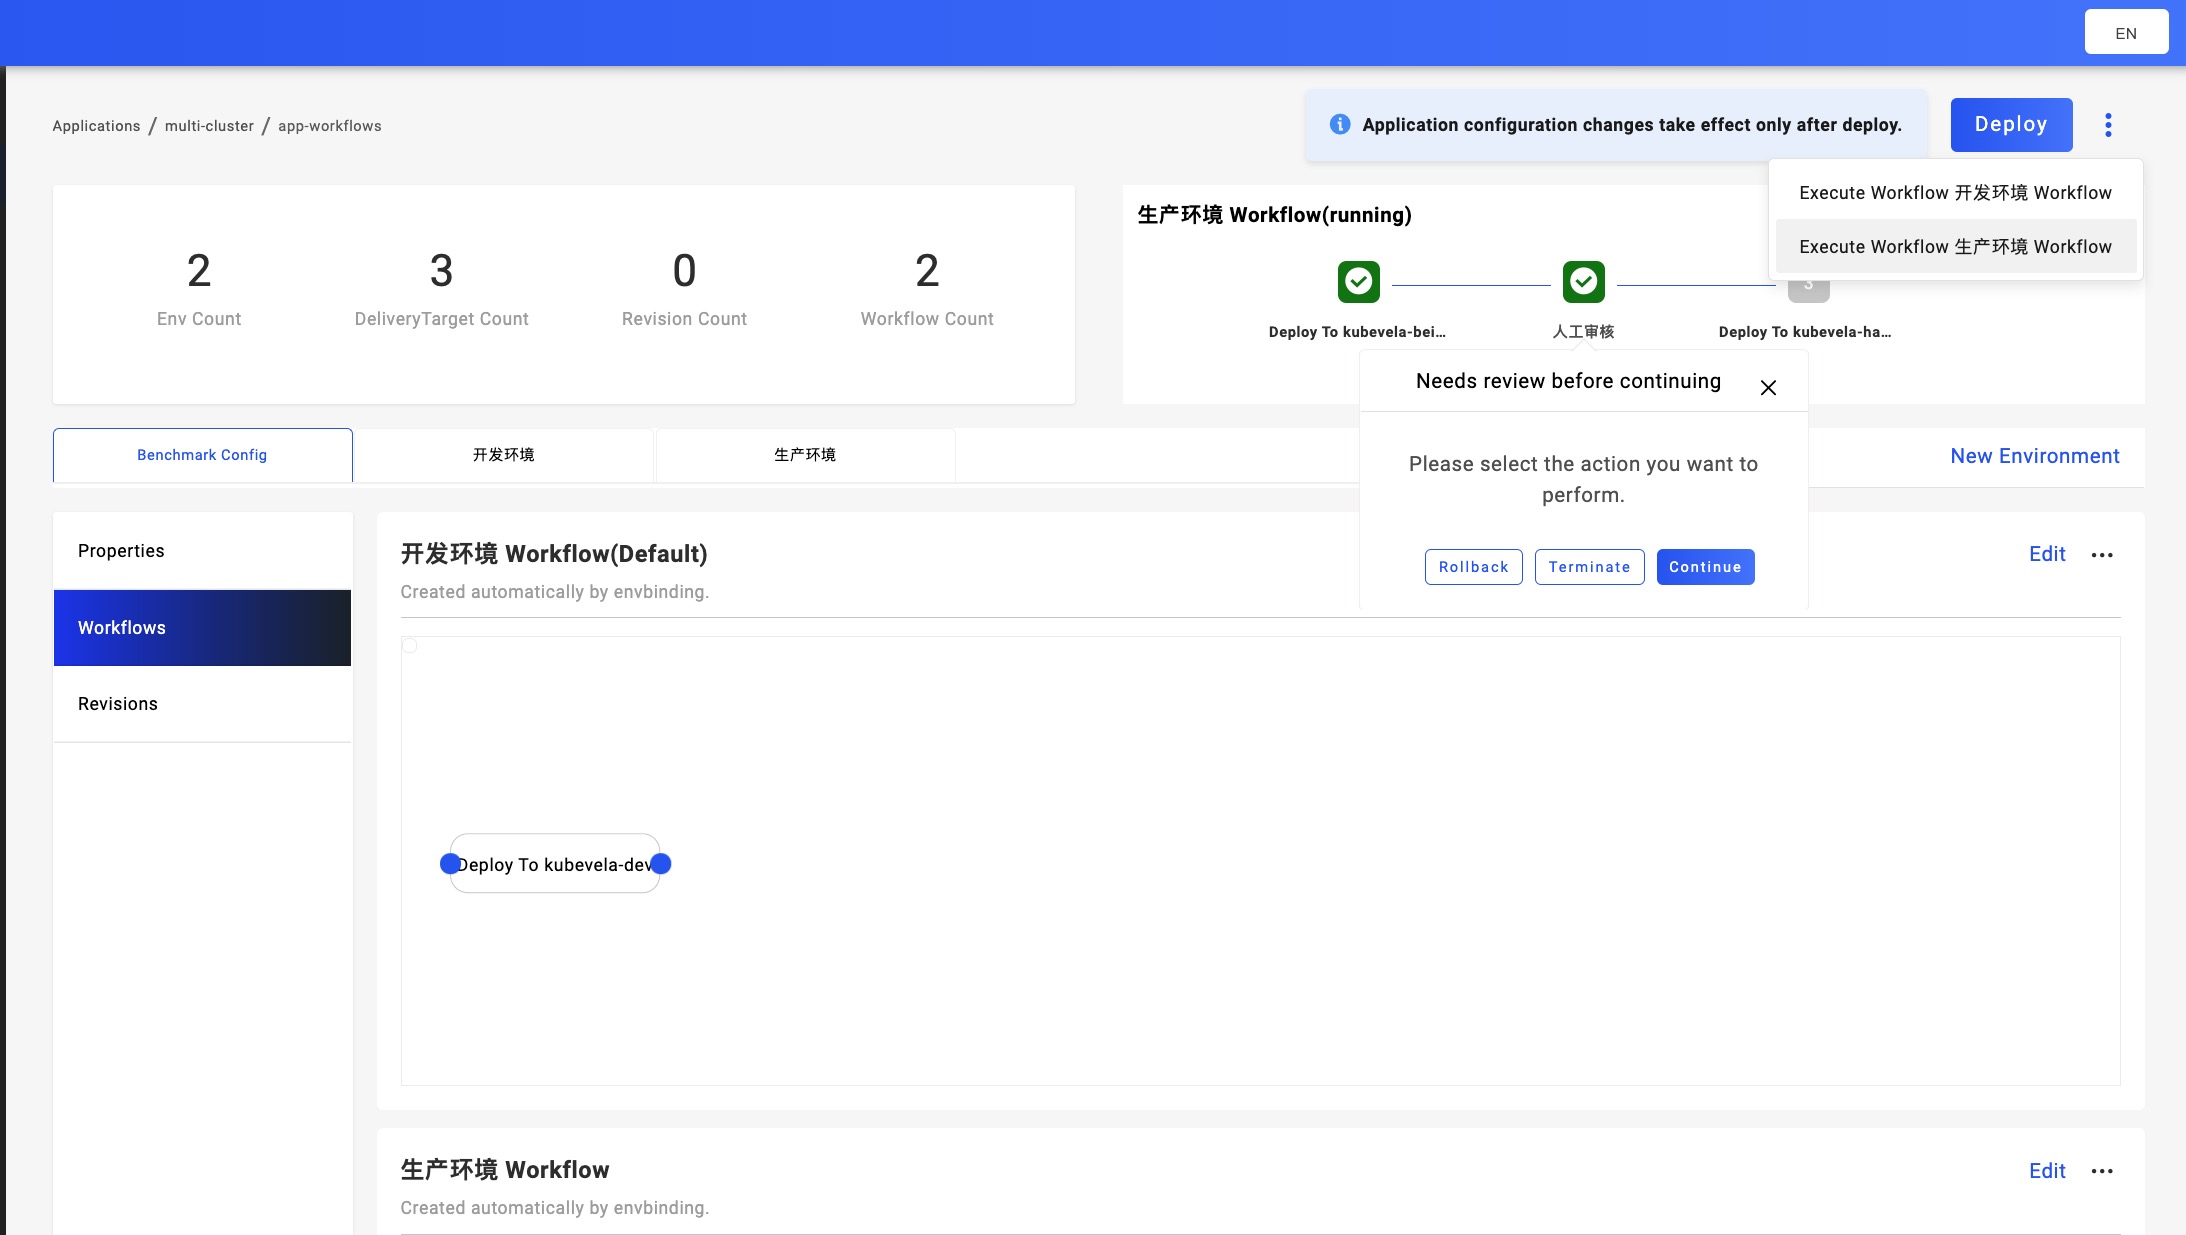Click the vertical three-dot menu beside Deploy
2186x1235 pixels.
click(2108, 125)
